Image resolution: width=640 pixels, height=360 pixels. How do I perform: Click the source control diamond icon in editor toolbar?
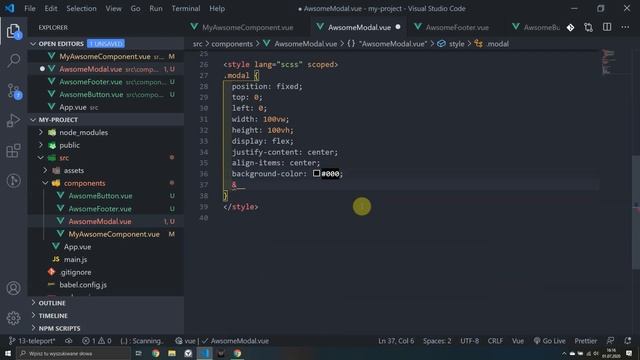(x=570, y=27)
